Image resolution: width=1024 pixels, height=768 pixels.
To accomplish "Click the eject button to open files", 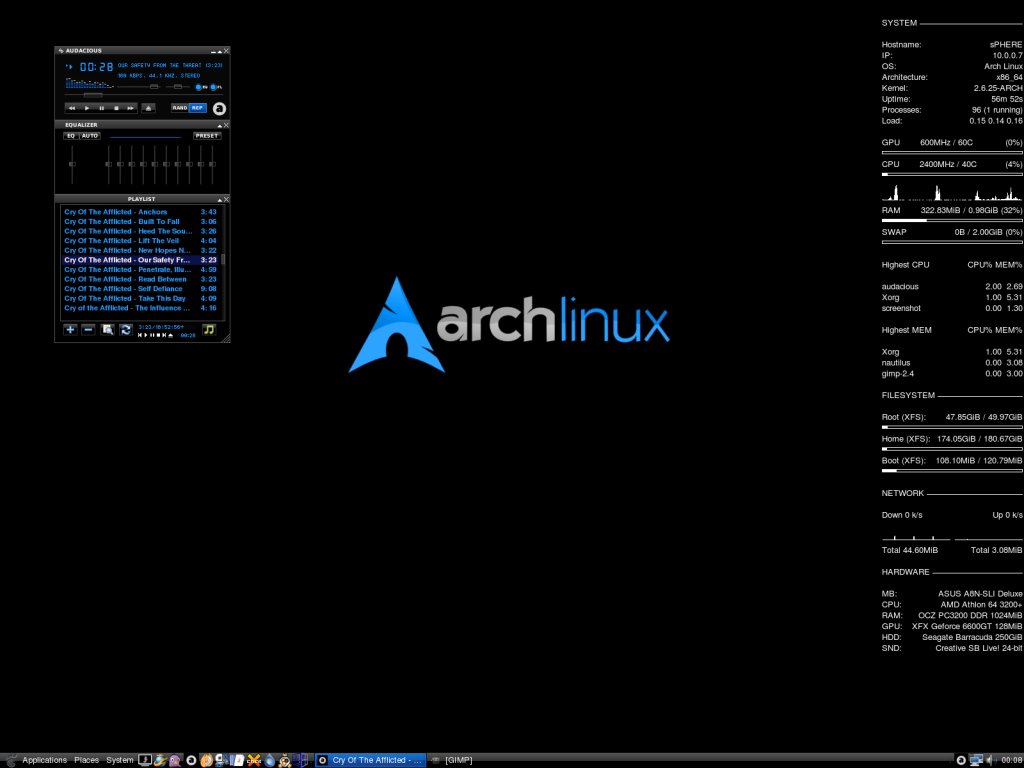I will tap(148, 108).
